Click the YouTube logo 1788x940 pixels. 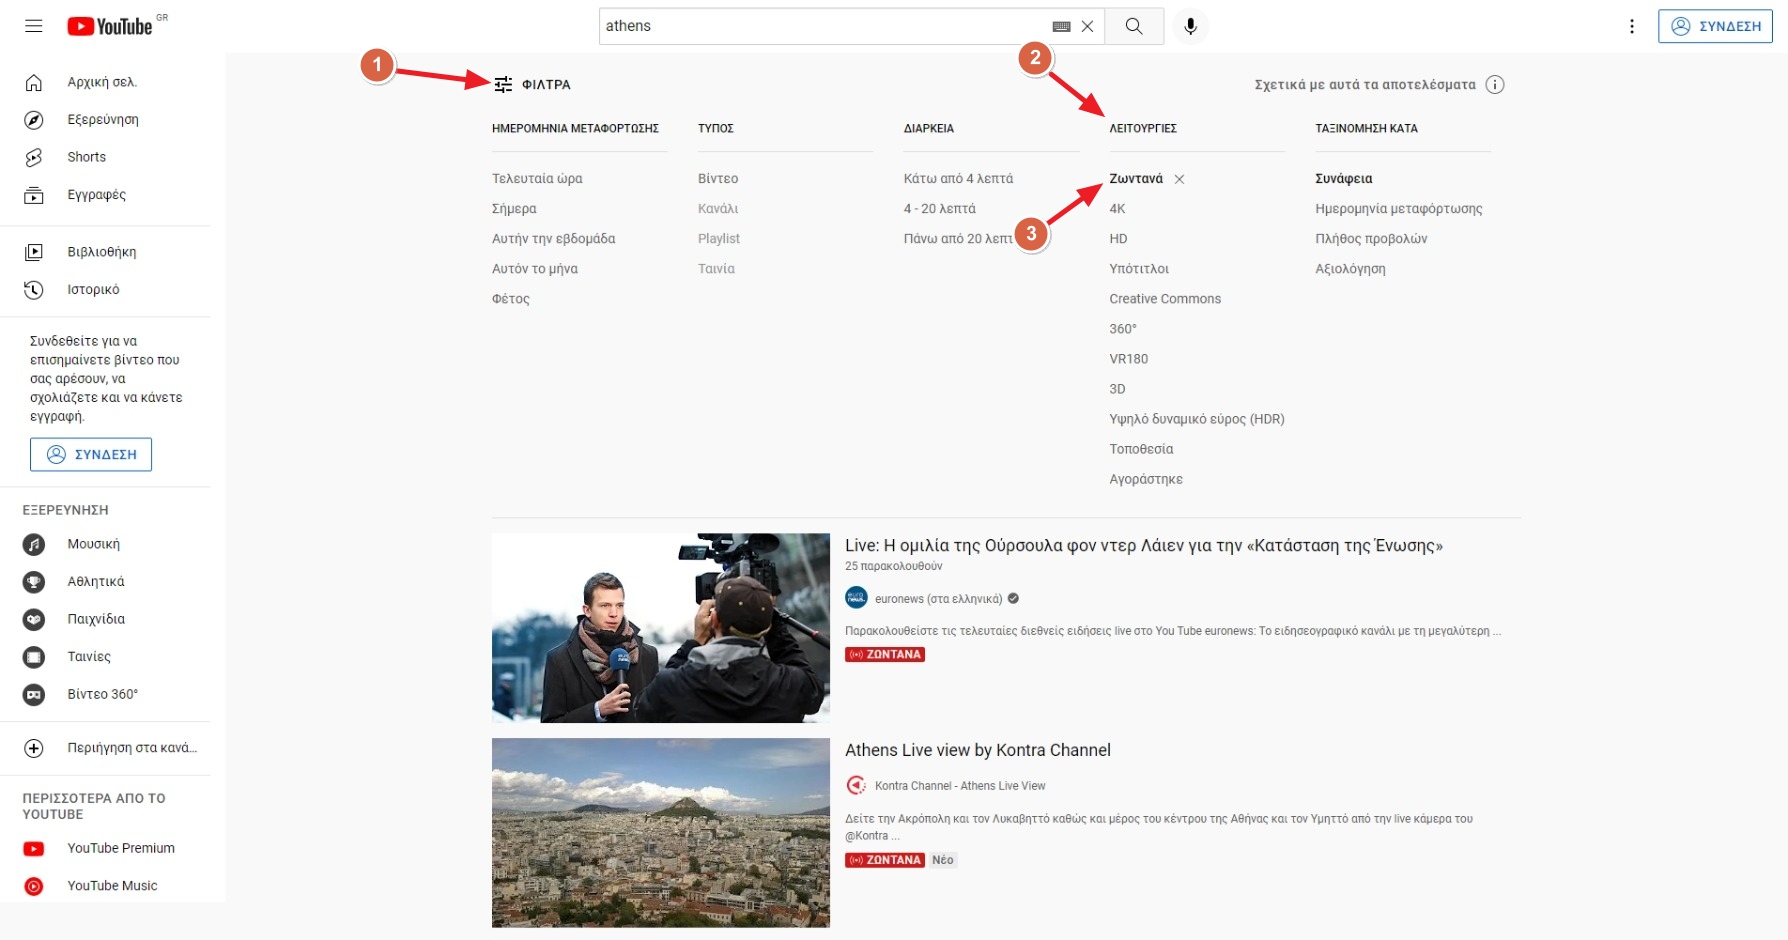click(x=110, y=26)
